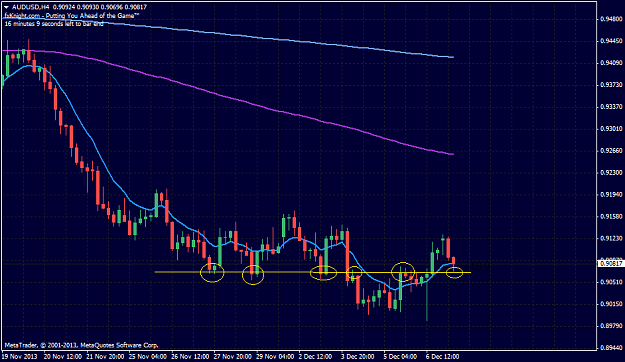Click the 25 Nov 04:00 time label

pyautogui.click(x=148, y=356)
